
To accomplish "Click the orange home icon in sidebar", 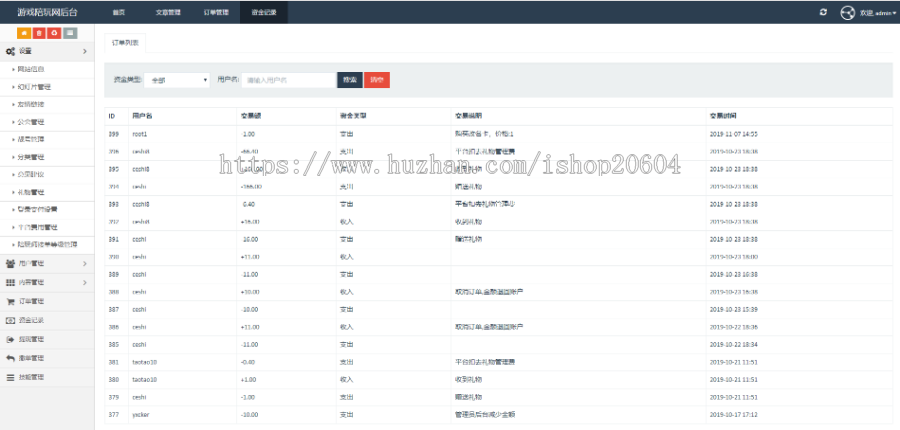I will point(24,33).
